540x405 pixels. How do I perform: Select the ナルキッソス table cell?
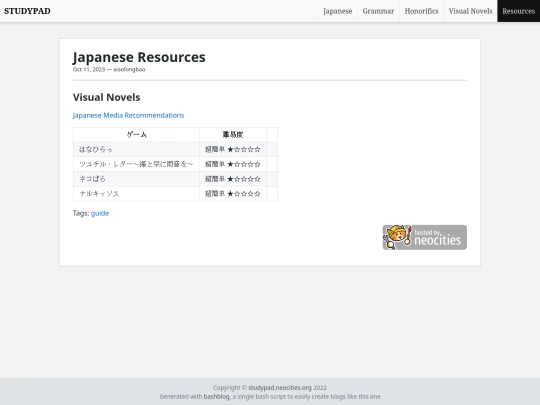(x=136, y=194)
